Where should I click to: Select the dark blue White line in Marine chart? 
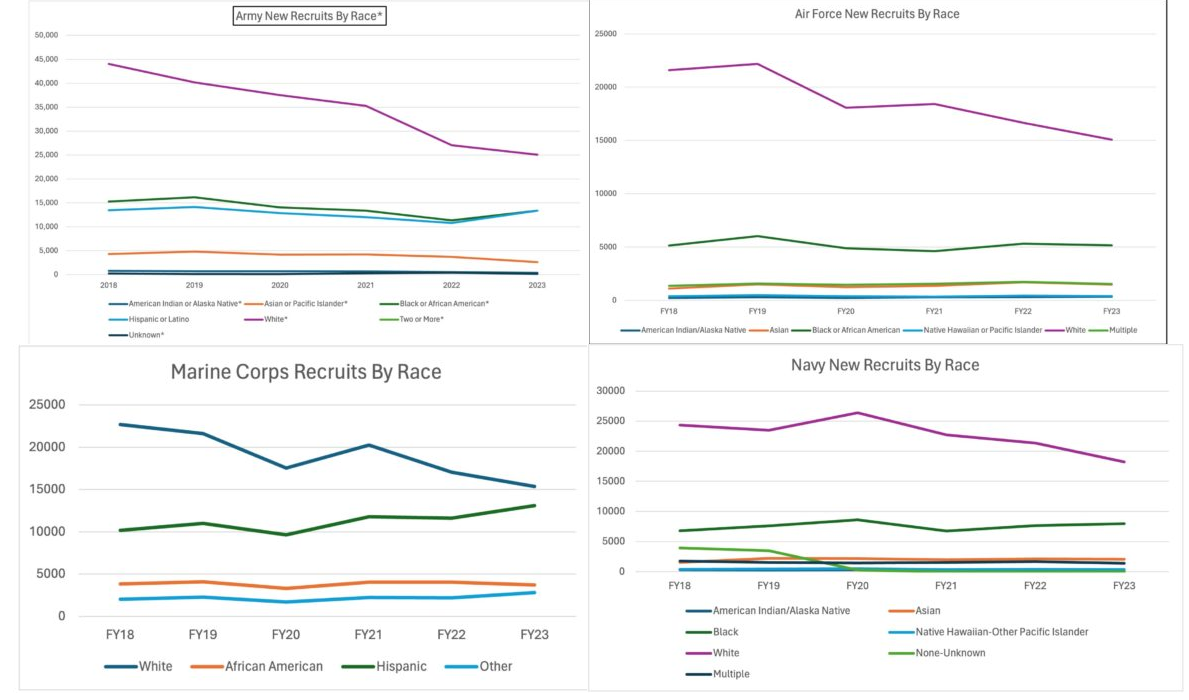(x=327, y=457)
